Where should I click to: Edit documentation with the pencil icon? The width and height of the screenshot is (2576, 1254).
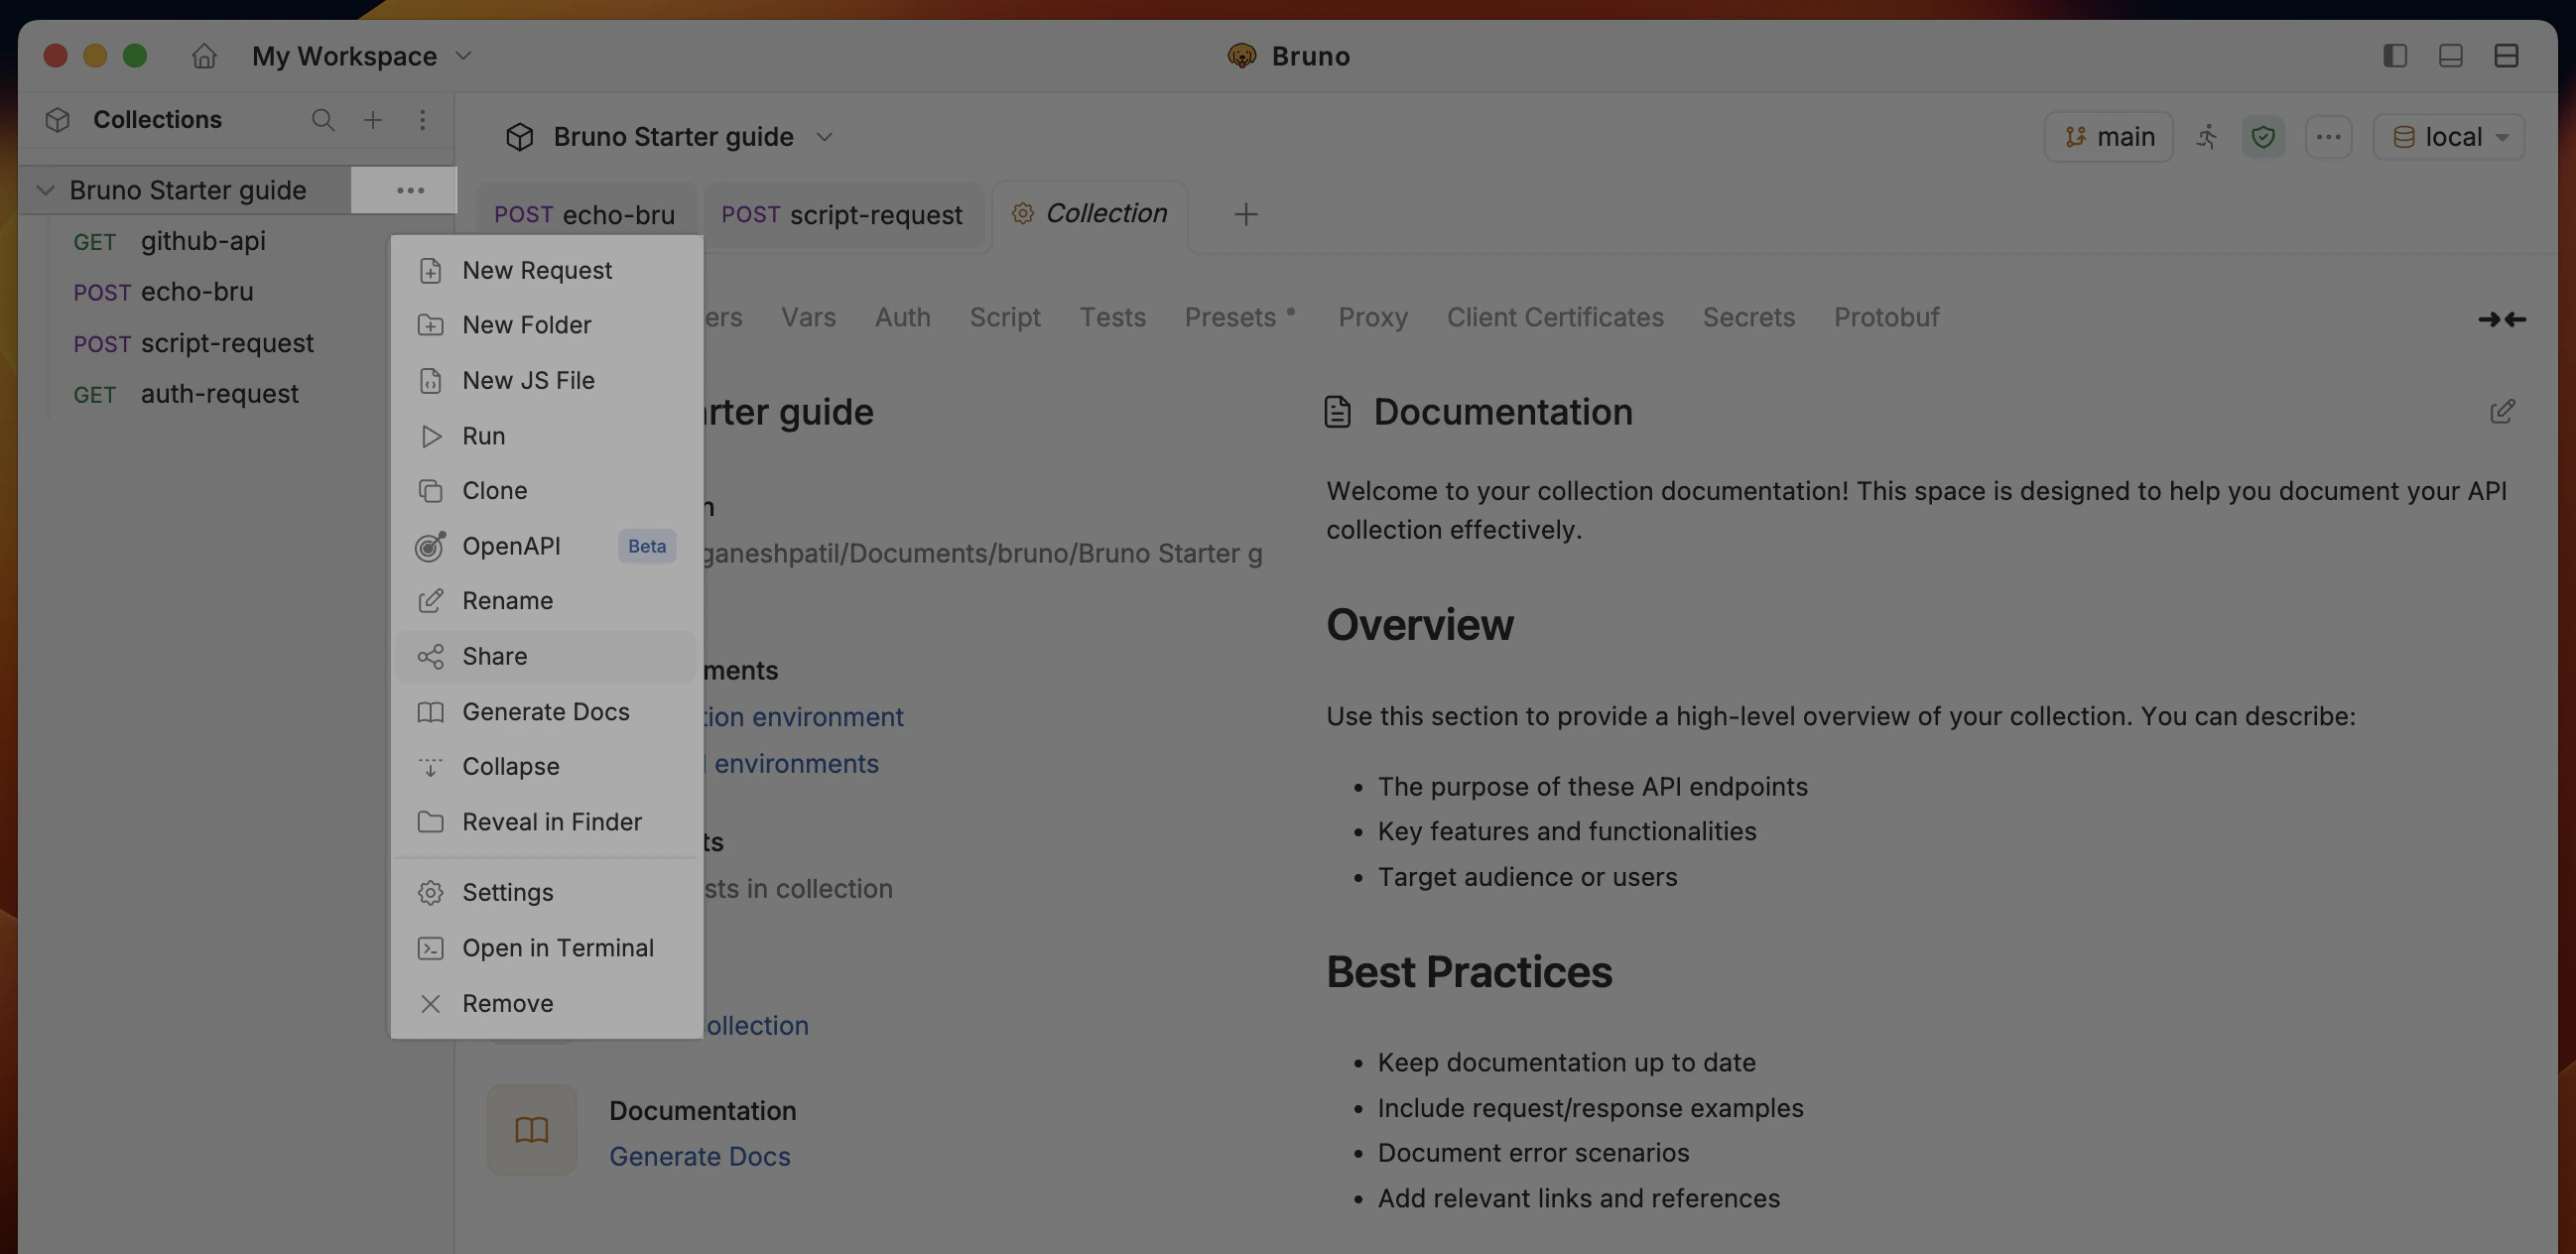tap(2501, 412)
